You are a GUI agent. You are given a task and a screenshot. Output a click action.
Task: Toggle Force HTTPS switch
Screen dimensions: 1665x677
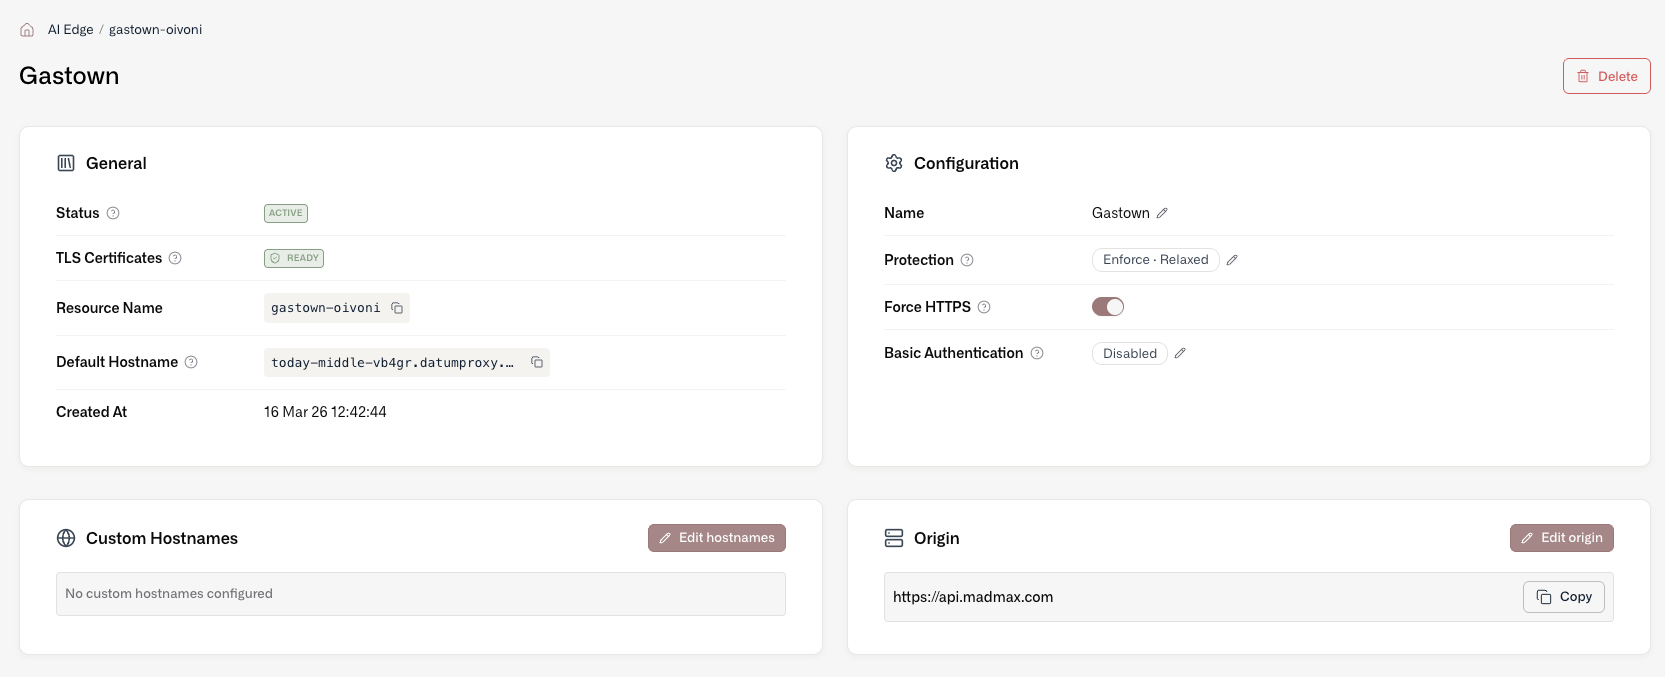coord(1108,307)
